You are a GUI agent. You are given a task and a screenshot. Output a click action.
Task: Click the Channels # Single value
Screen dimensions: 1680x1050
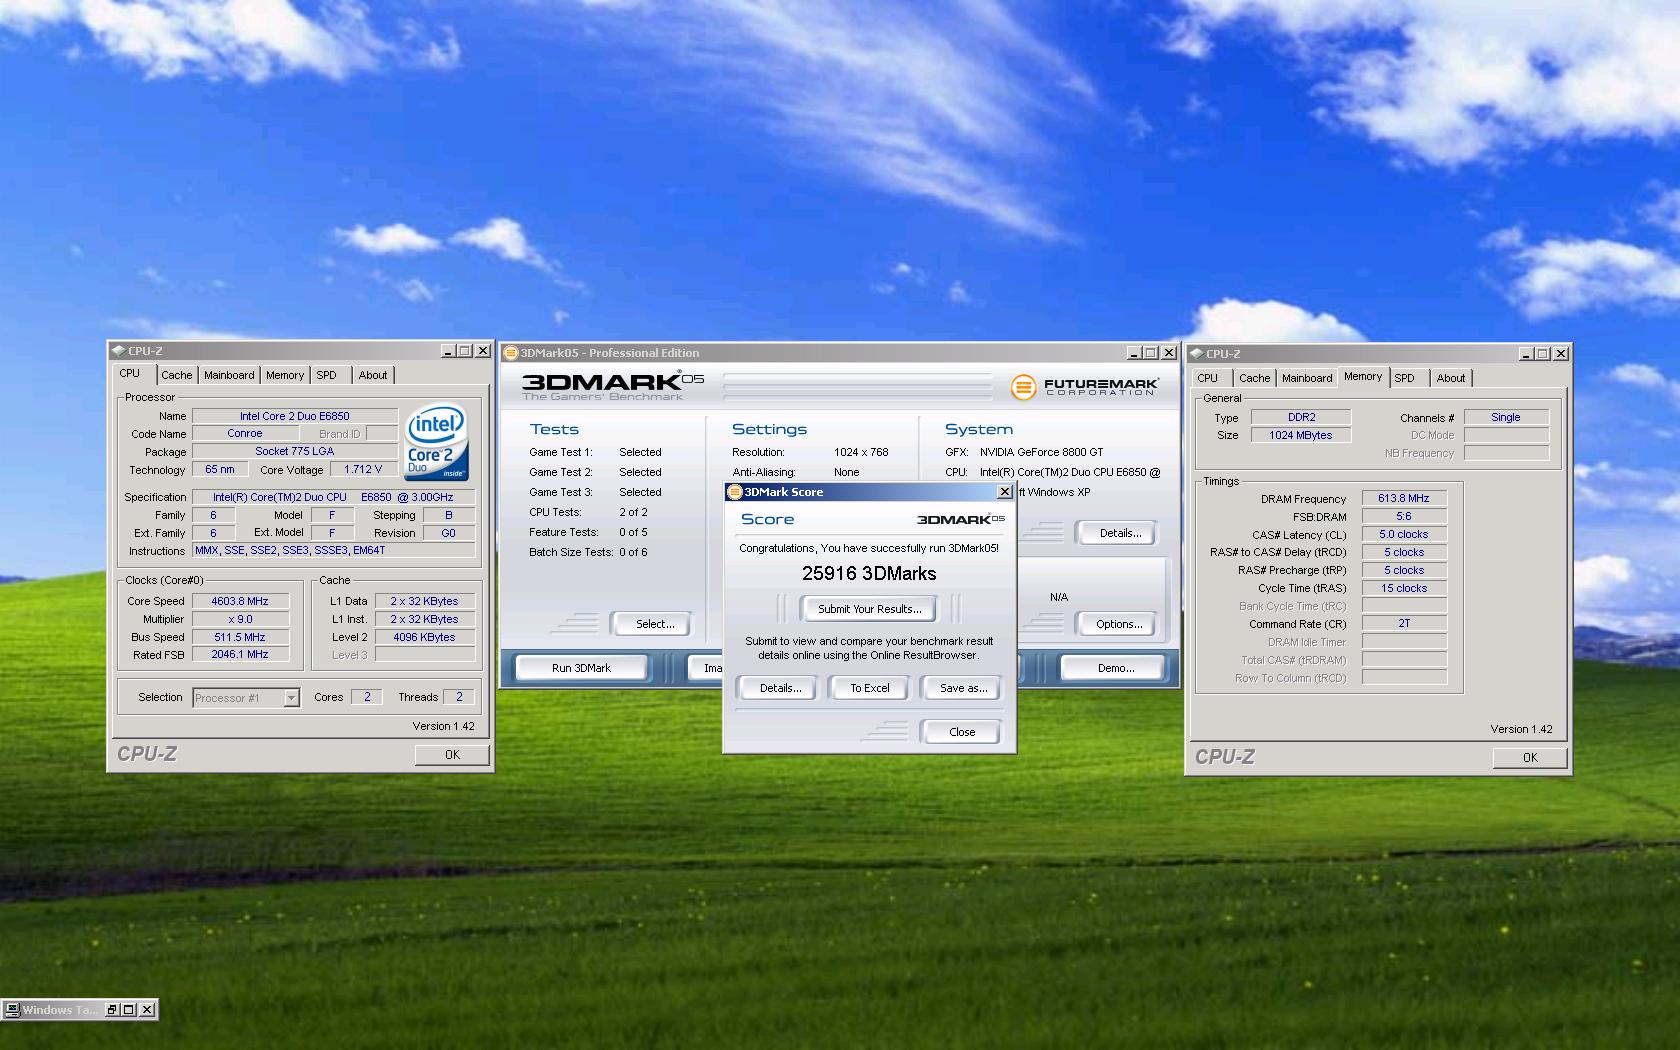[1506, 417]
